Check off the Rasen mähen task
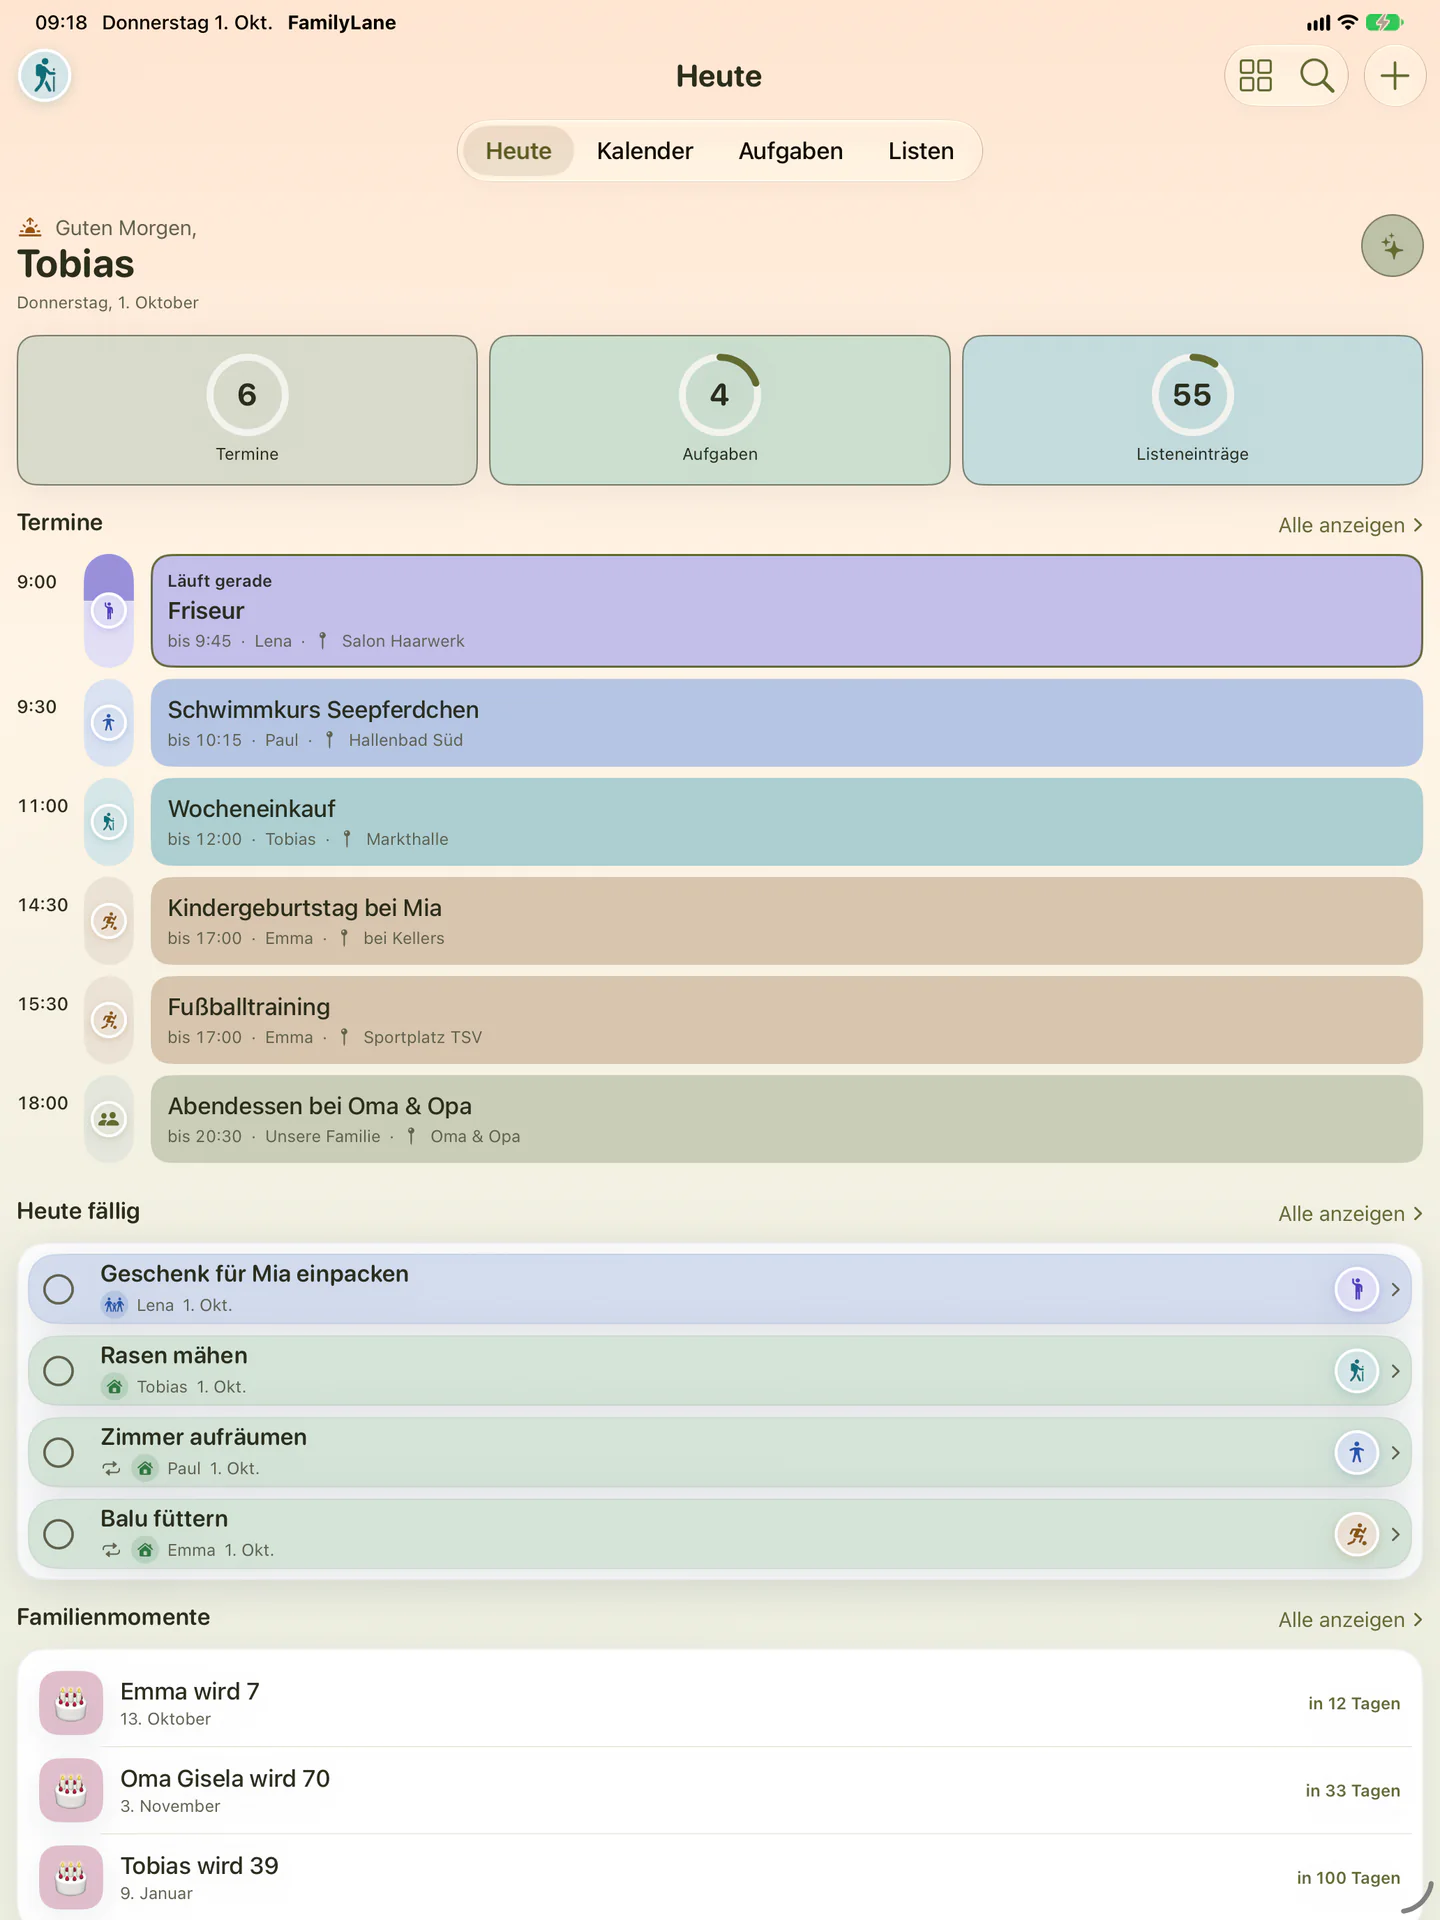Image resolution: width=1440 pixels, height=1920 pixels. [x=59, y=1371]
